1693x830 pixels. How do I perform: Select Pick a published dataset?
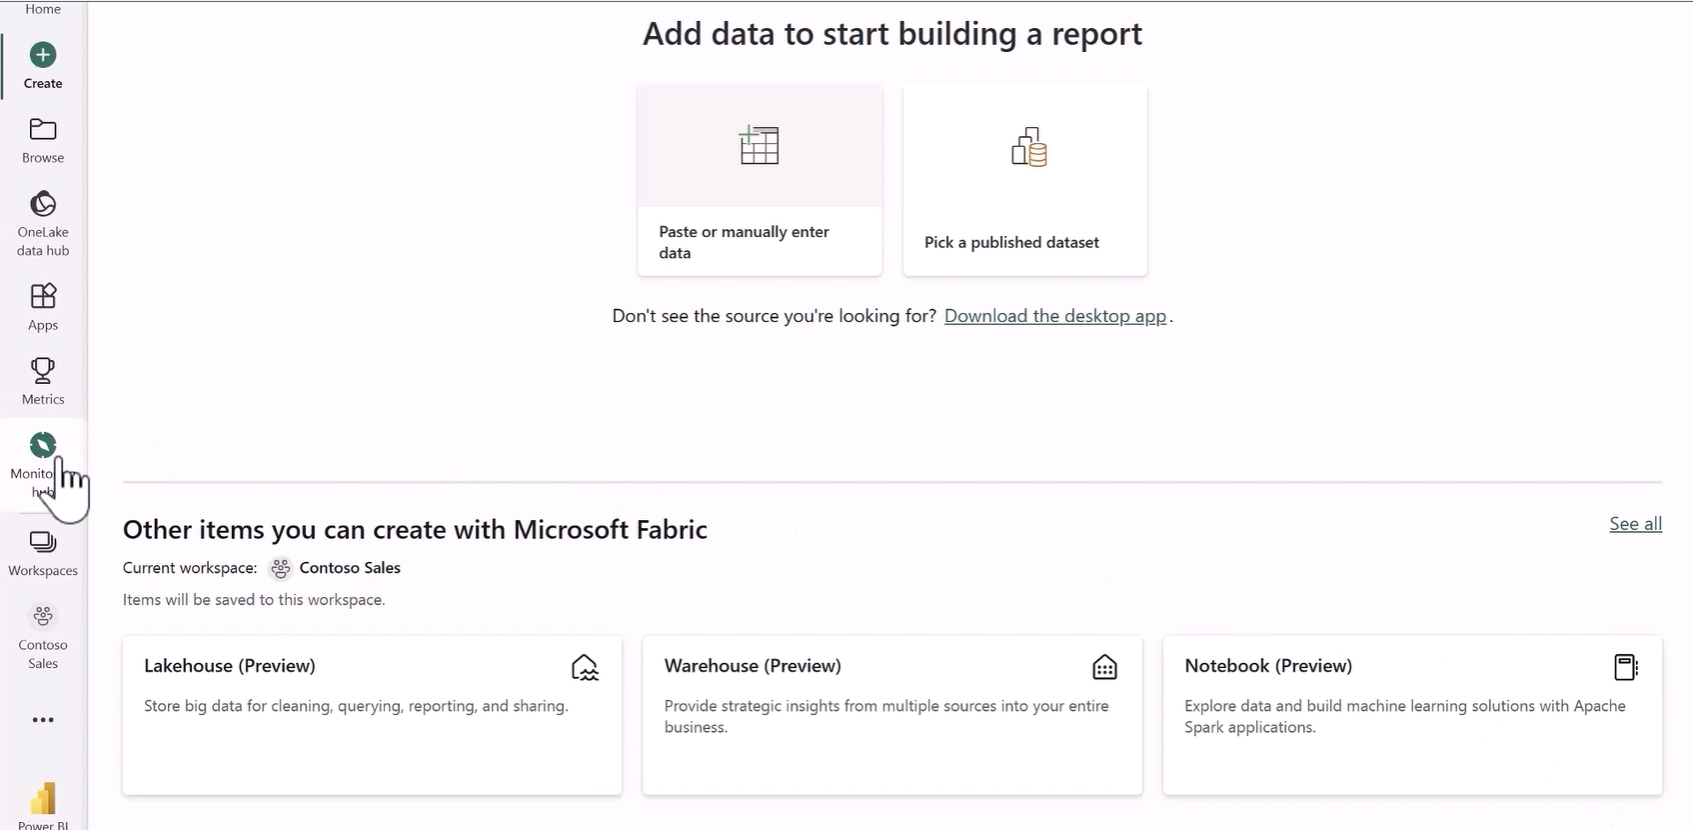pos(1025,181)
